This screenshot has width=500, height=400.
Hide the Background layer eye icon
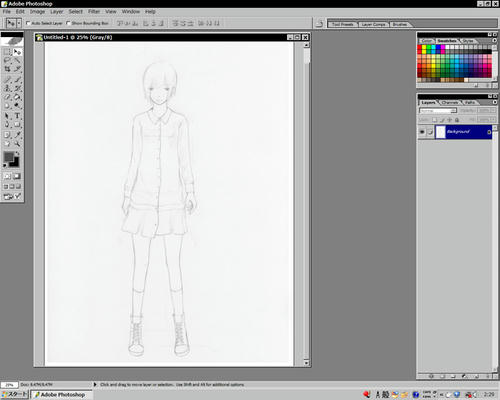pos(422,132)
